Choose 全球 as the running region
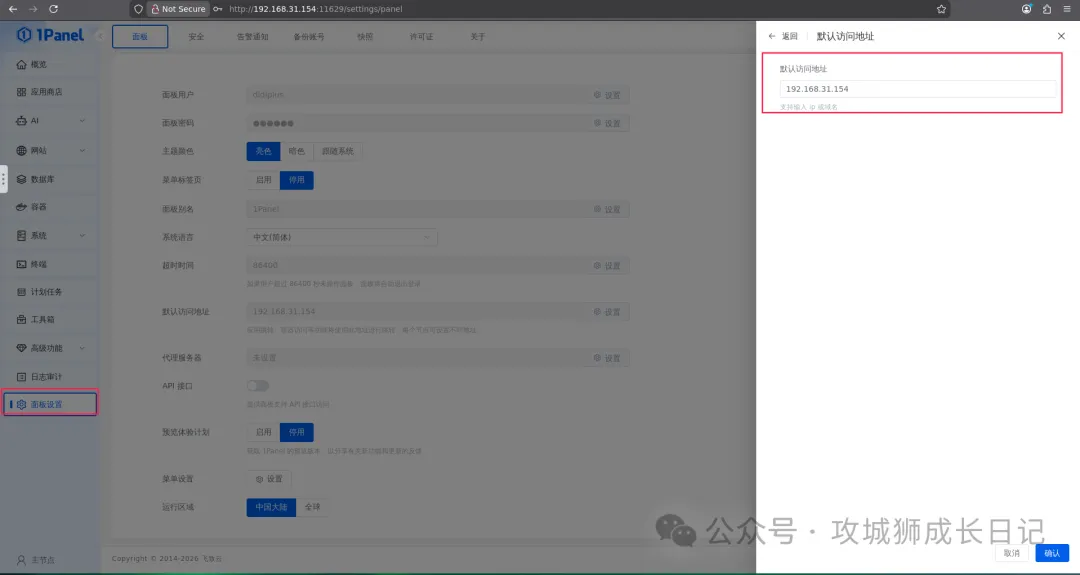The height and width of the screenshot is (575, 1080). (312, 507)
